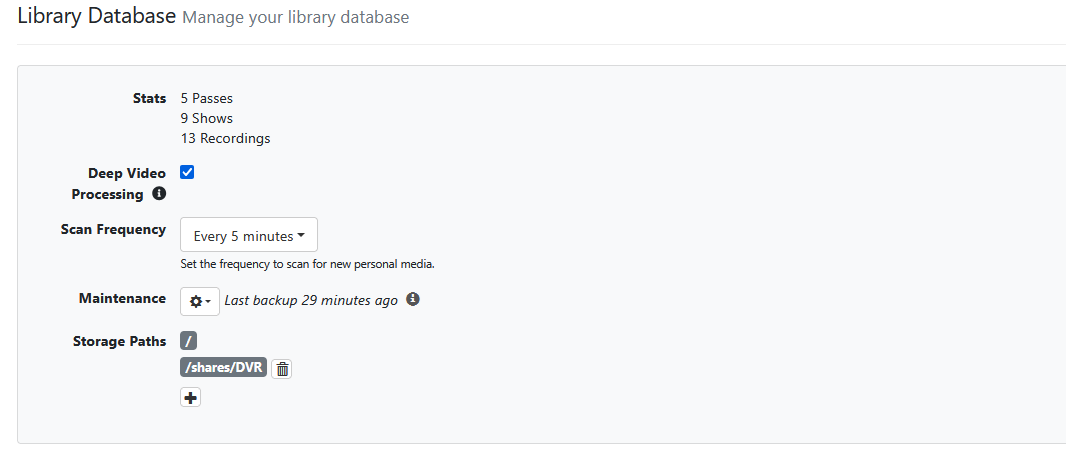Click the Maintenance label
The width and height of the screenshot is (1066, 451).
pos(122,298)
